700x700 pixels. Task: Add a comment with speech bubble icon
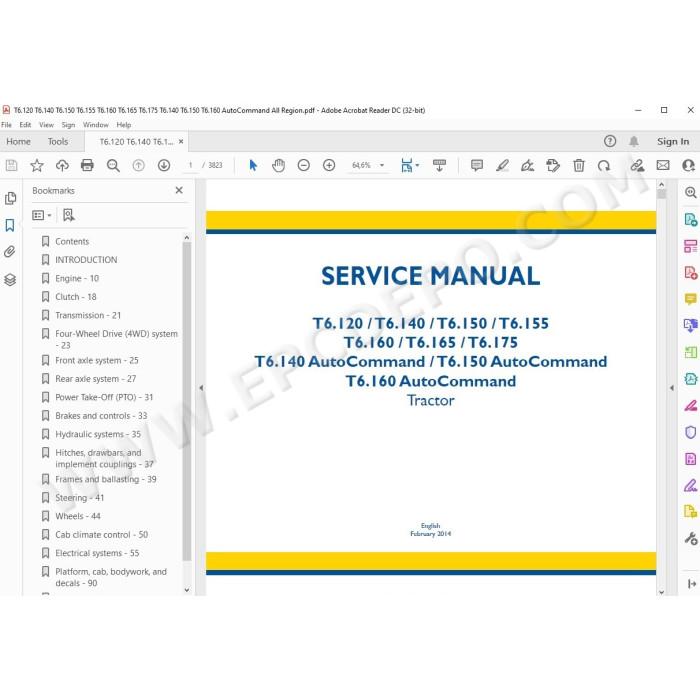coord(477,165)
